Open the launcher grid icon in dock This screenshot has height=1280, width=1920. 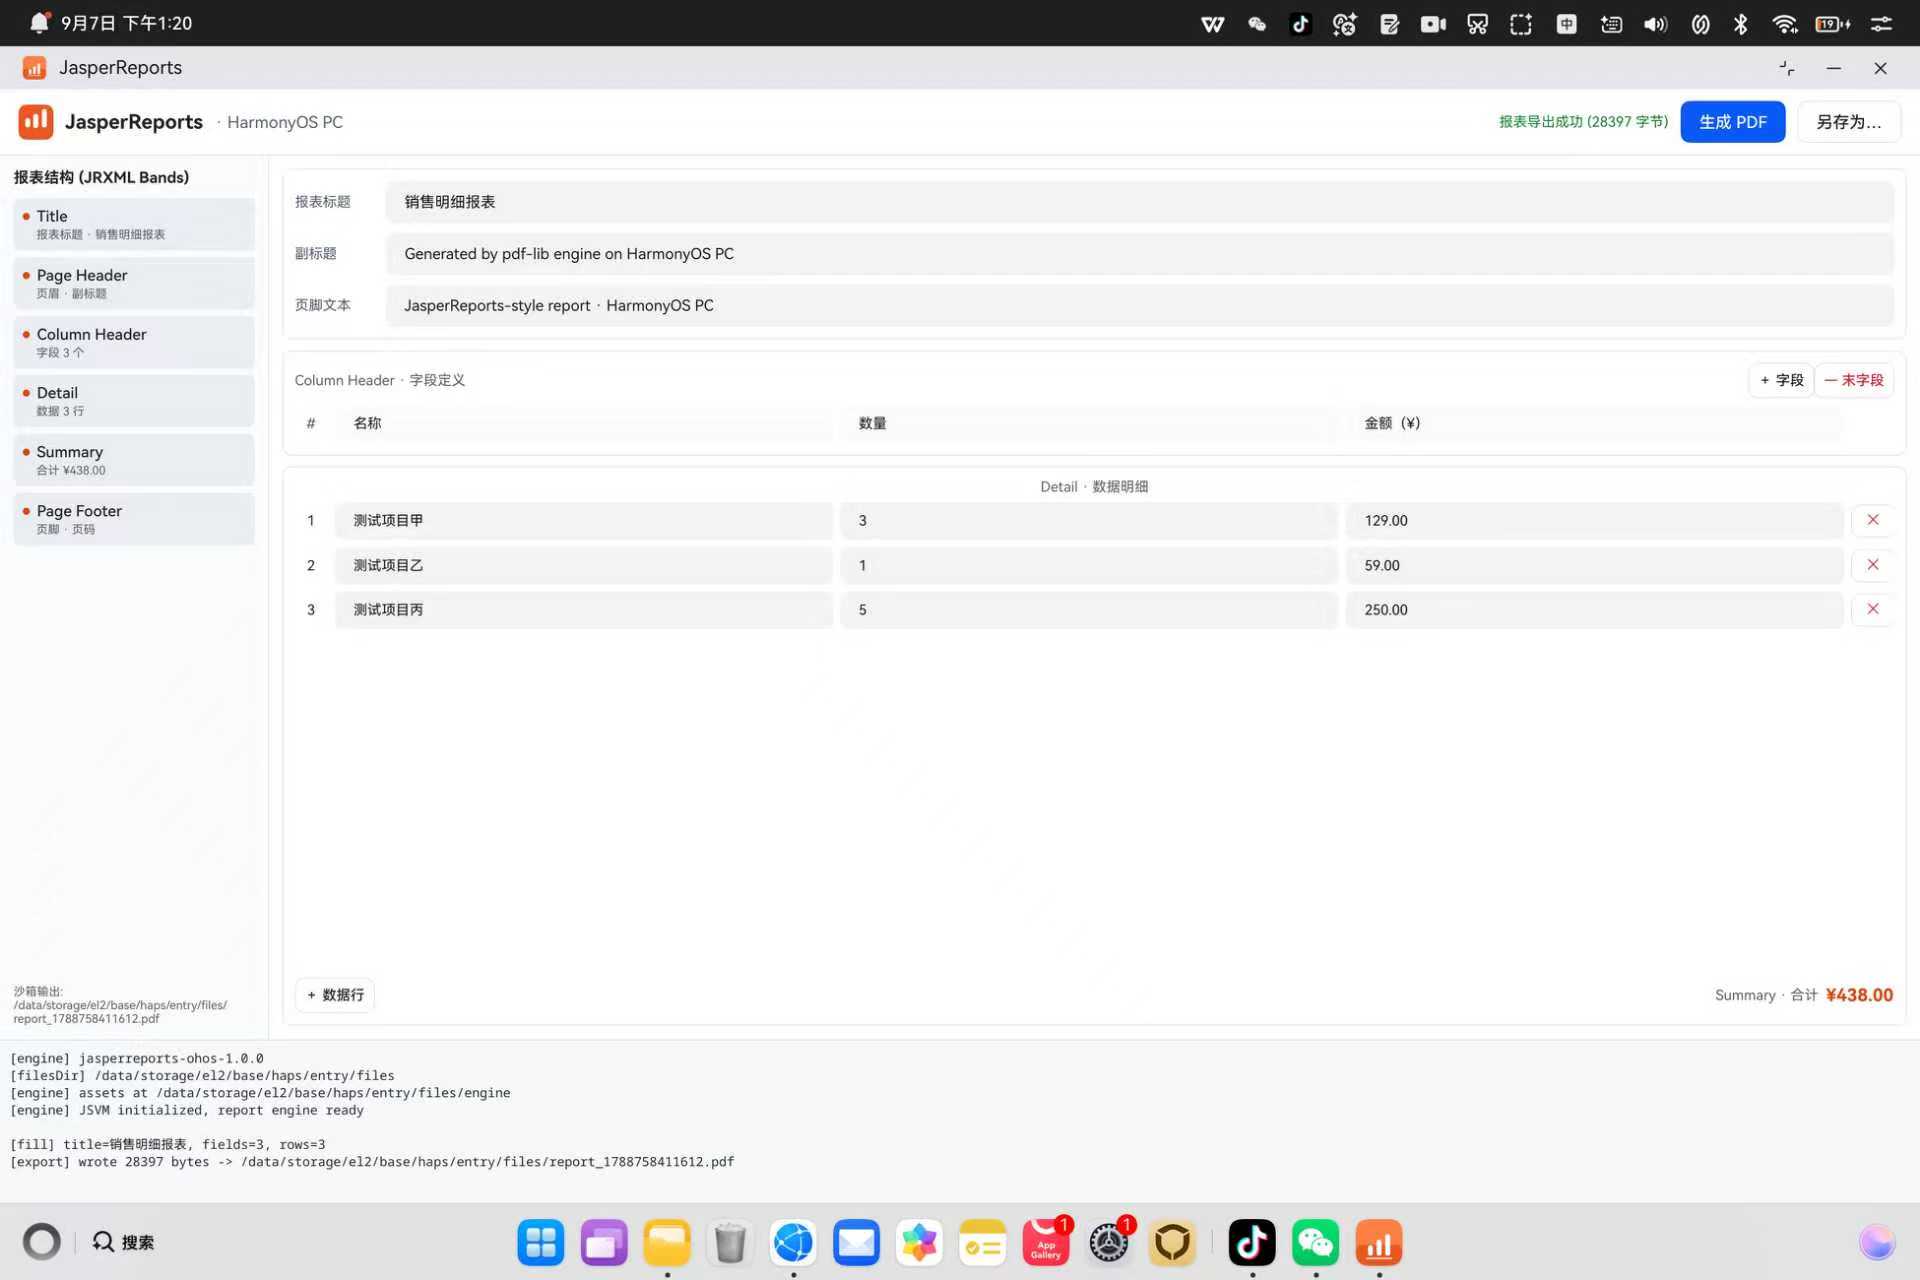[x=541, y=1243]
